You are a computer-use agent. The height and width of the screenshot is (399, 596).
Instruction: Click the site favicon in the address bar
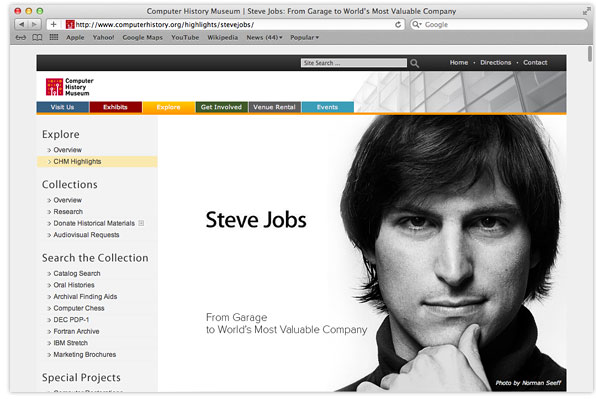tap(70, 25)
